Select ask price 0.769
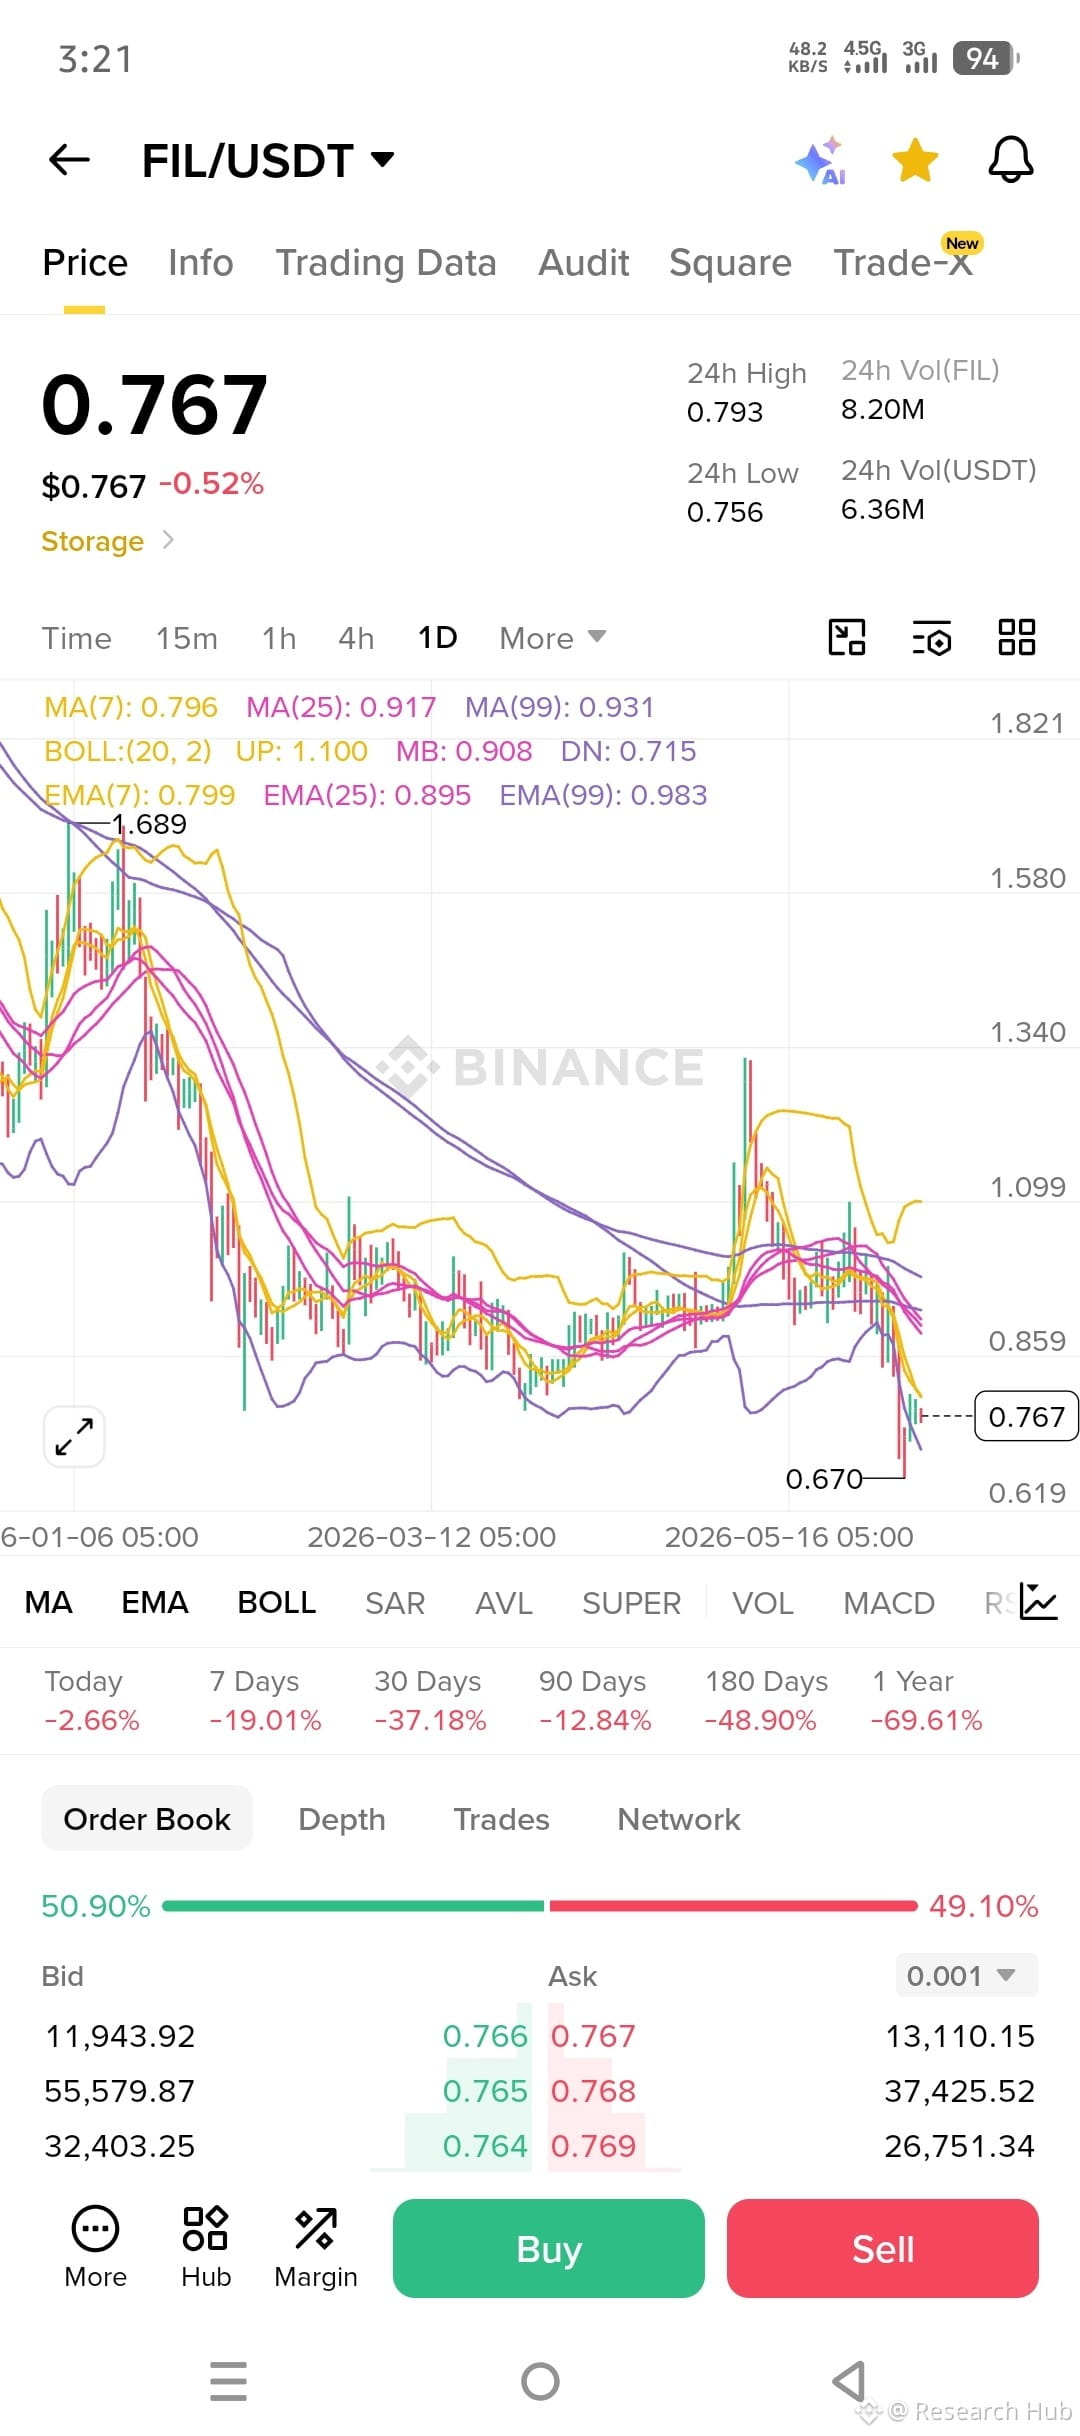 pos(593,2146)
